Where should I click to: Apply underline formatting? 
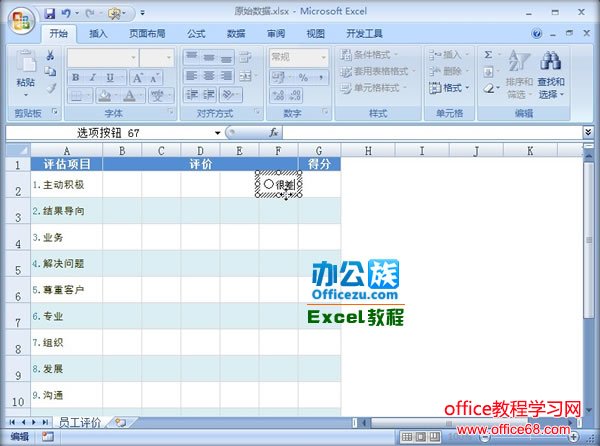tap(110, 78)
